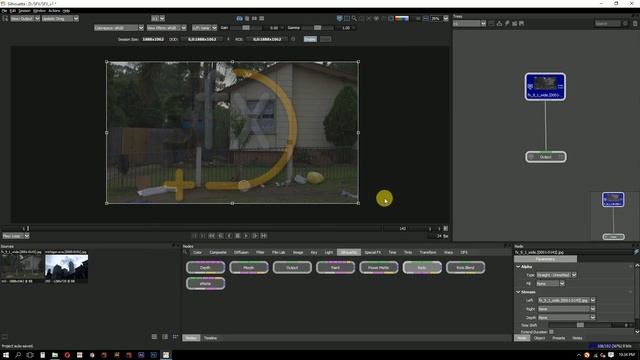Click the brush icon in Trees toolbar

(x=507, y=24)
